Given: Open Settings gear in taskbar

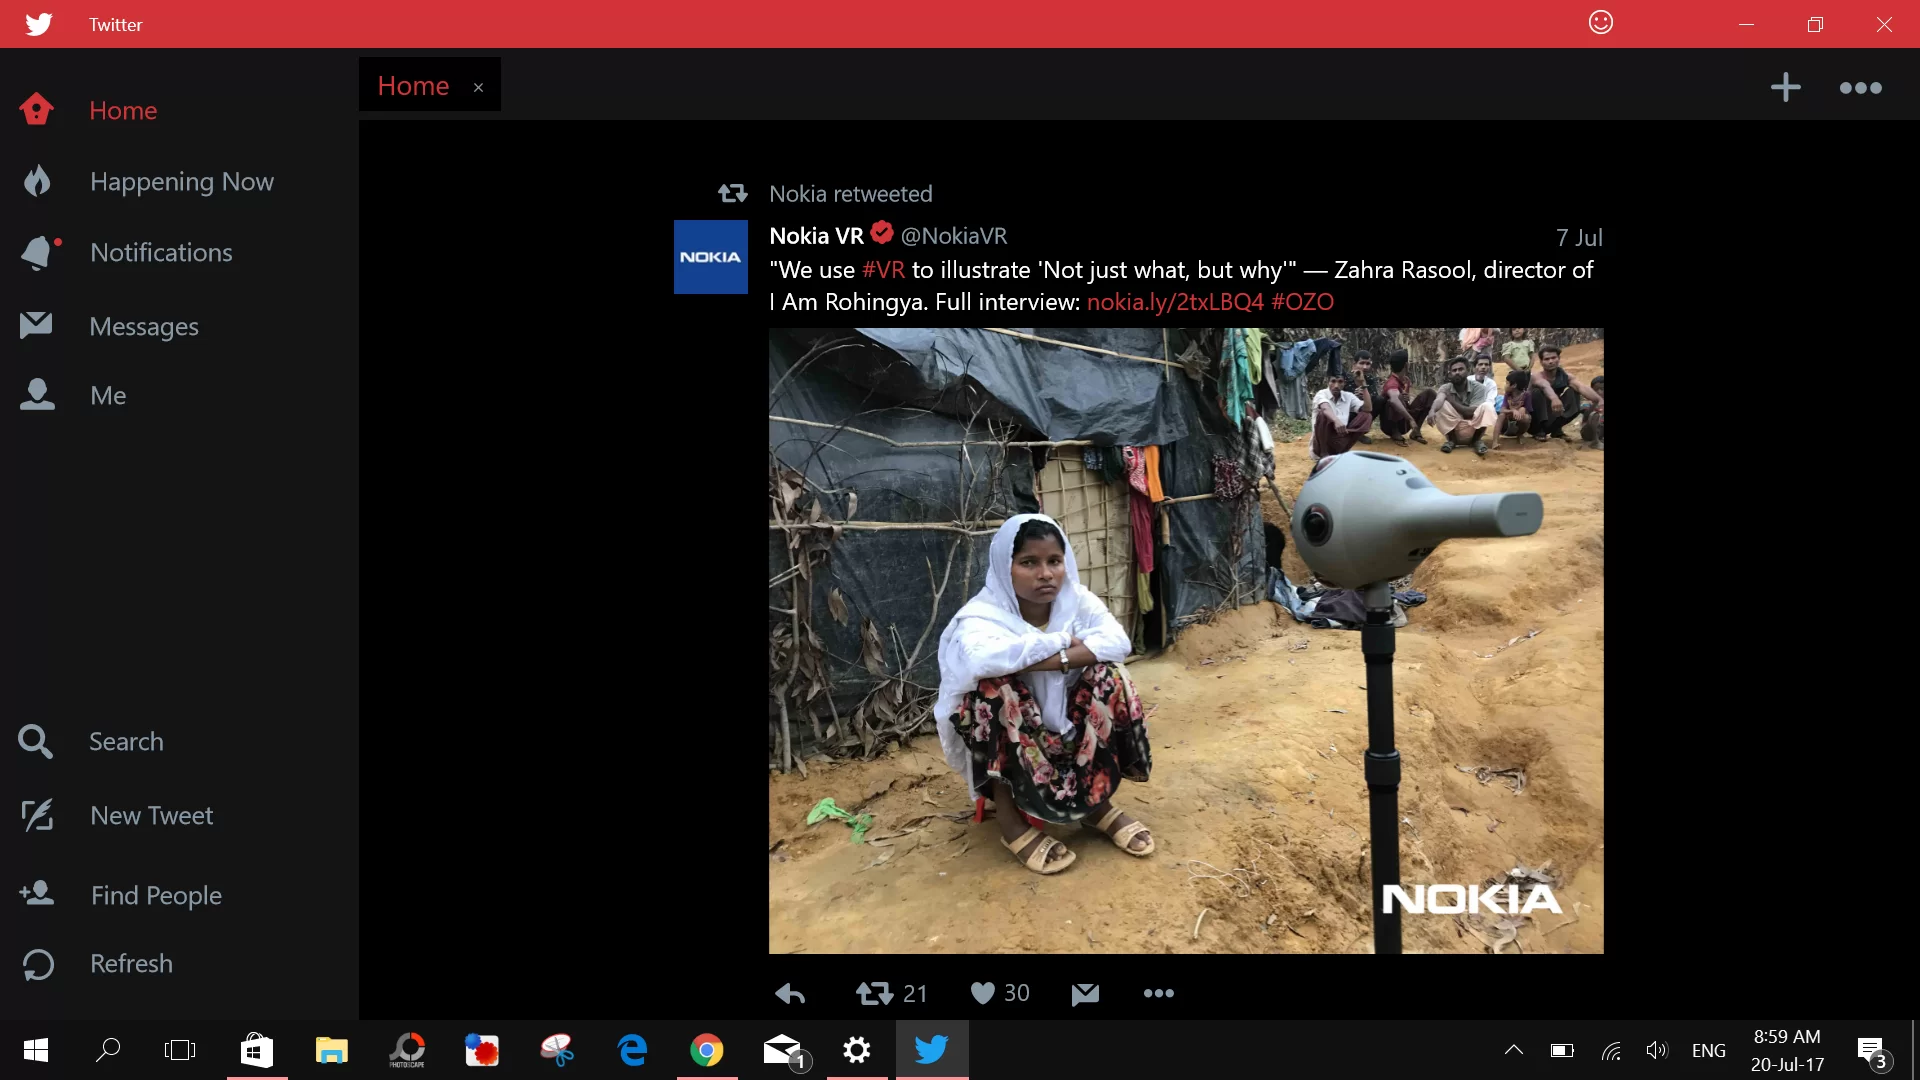Looking at the screenshot, I should click(x=857, y=1050).
